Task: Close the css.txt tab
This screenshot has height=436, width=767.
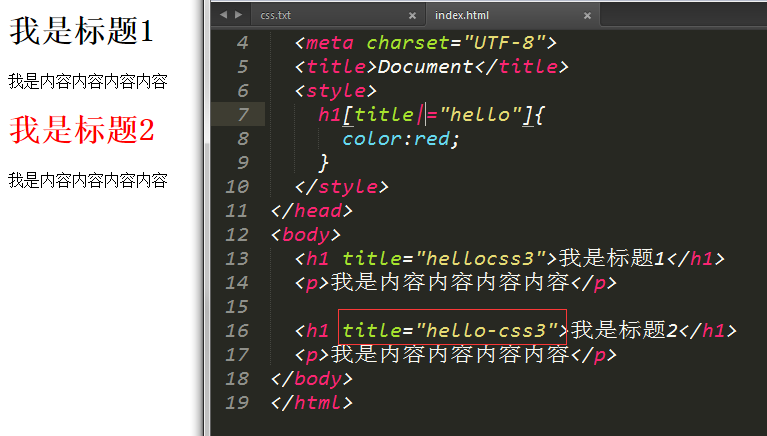Action: pos(412,16)
